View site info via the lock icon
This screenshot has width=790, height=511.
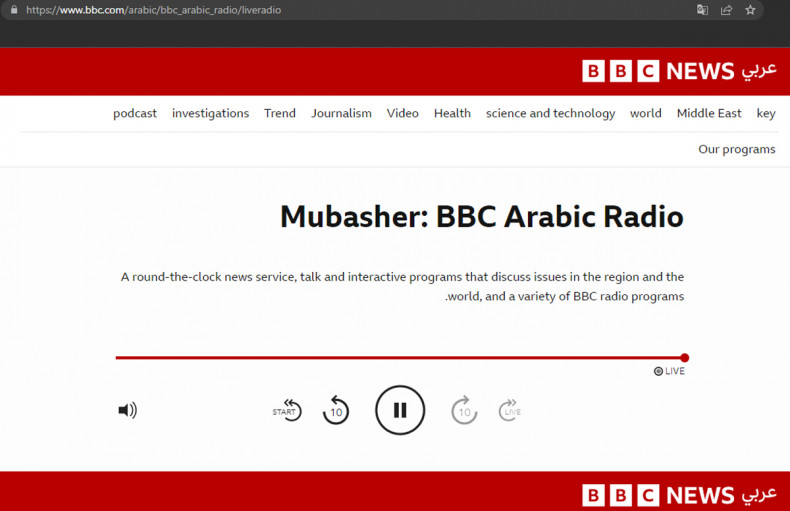pos(13,10)
